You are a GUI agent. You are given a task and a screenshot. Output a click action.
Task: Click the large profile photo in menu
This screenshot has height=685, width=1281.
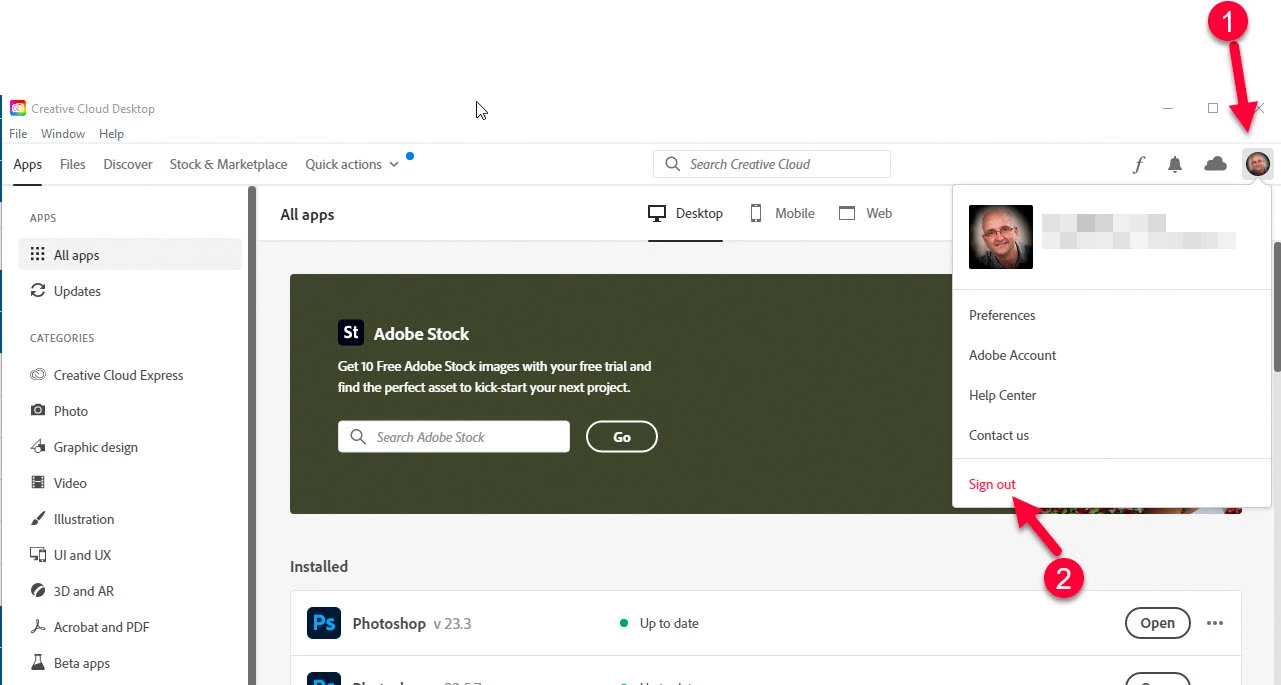1001,237
